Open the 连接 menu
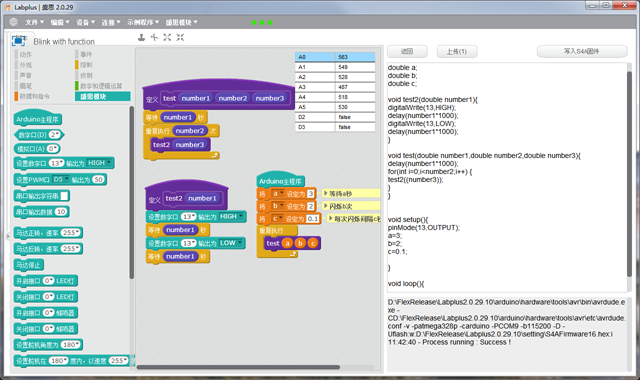 pyautogui.click(x=111, y=22)
